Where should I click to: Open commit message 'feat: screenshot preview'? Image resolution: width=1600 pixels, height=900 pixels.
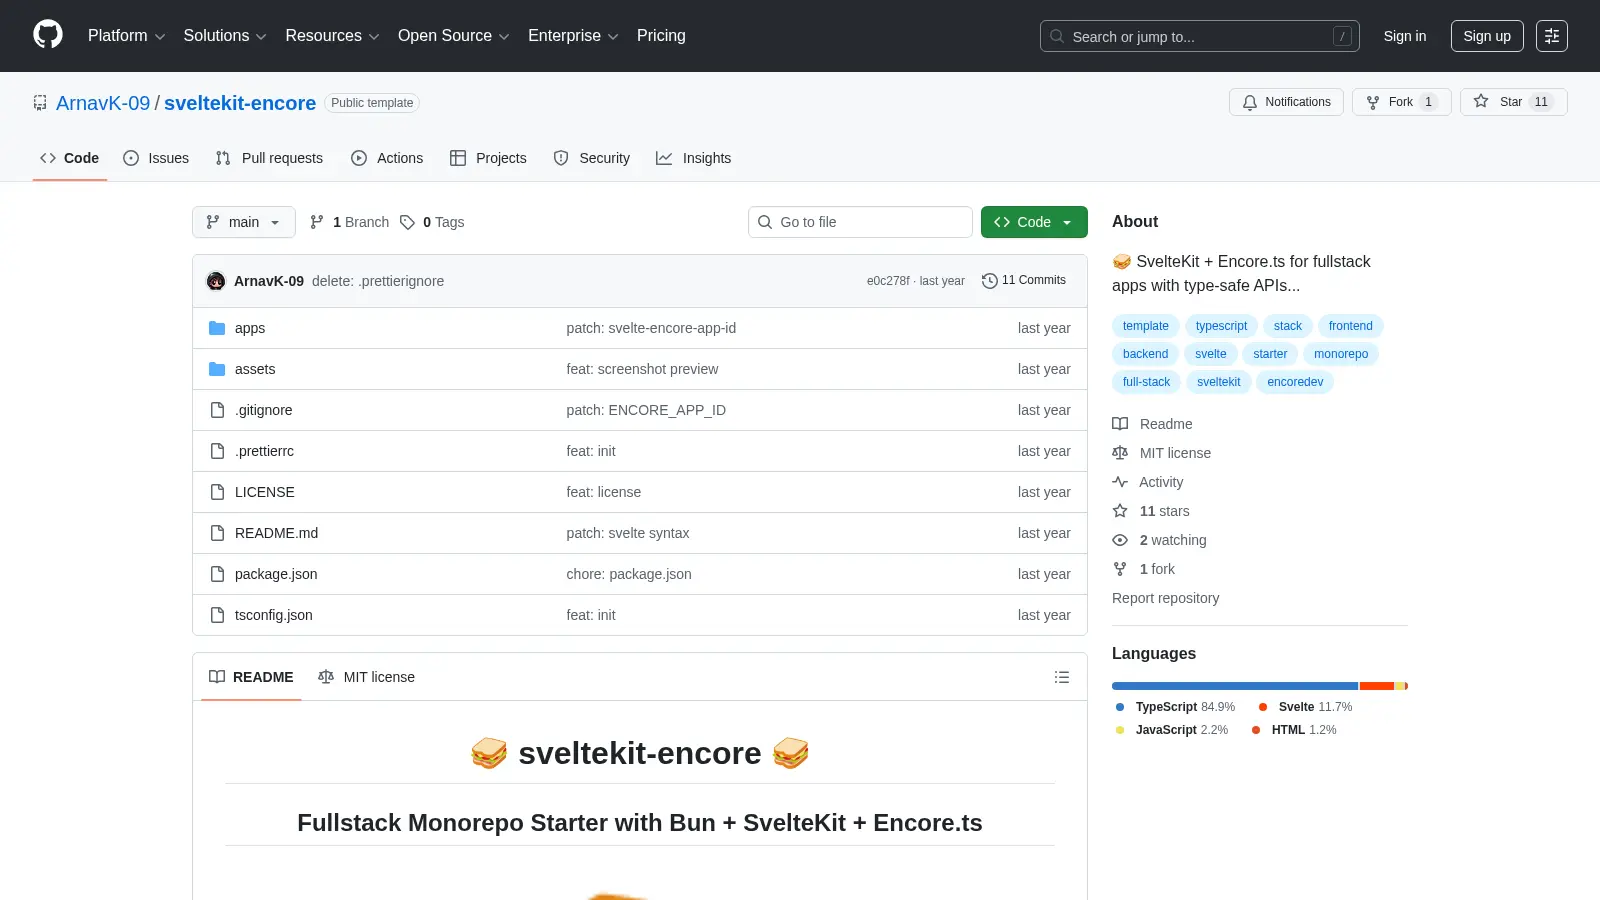tap(642, 369)
